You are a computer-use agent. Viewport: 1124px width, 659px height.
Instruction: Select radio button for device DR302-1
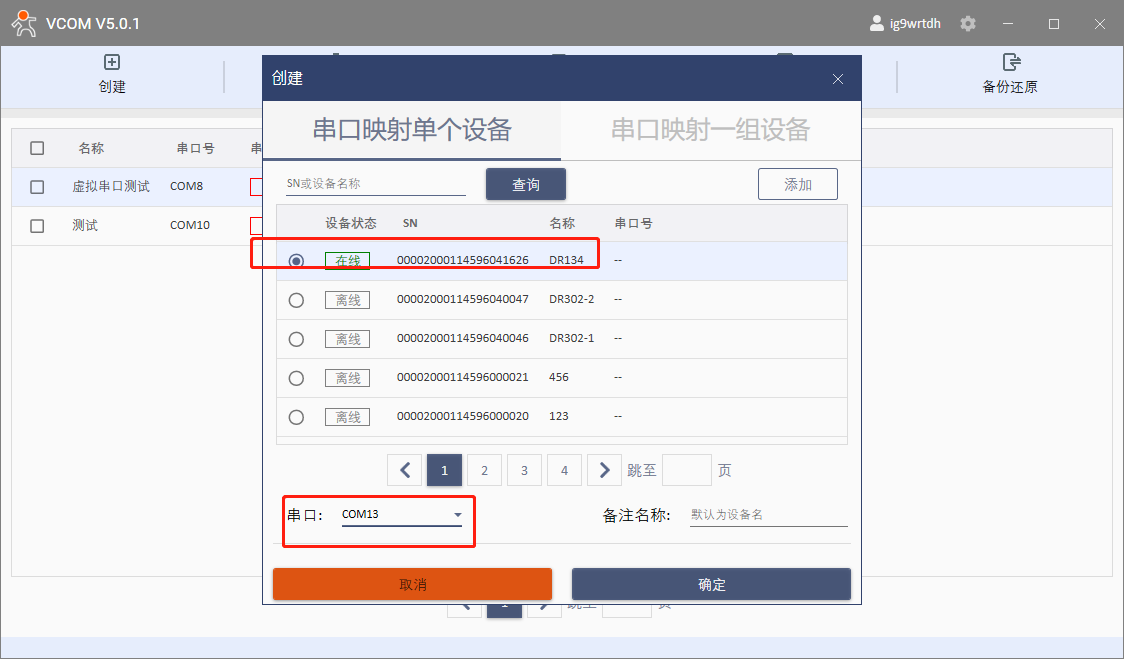296,339
